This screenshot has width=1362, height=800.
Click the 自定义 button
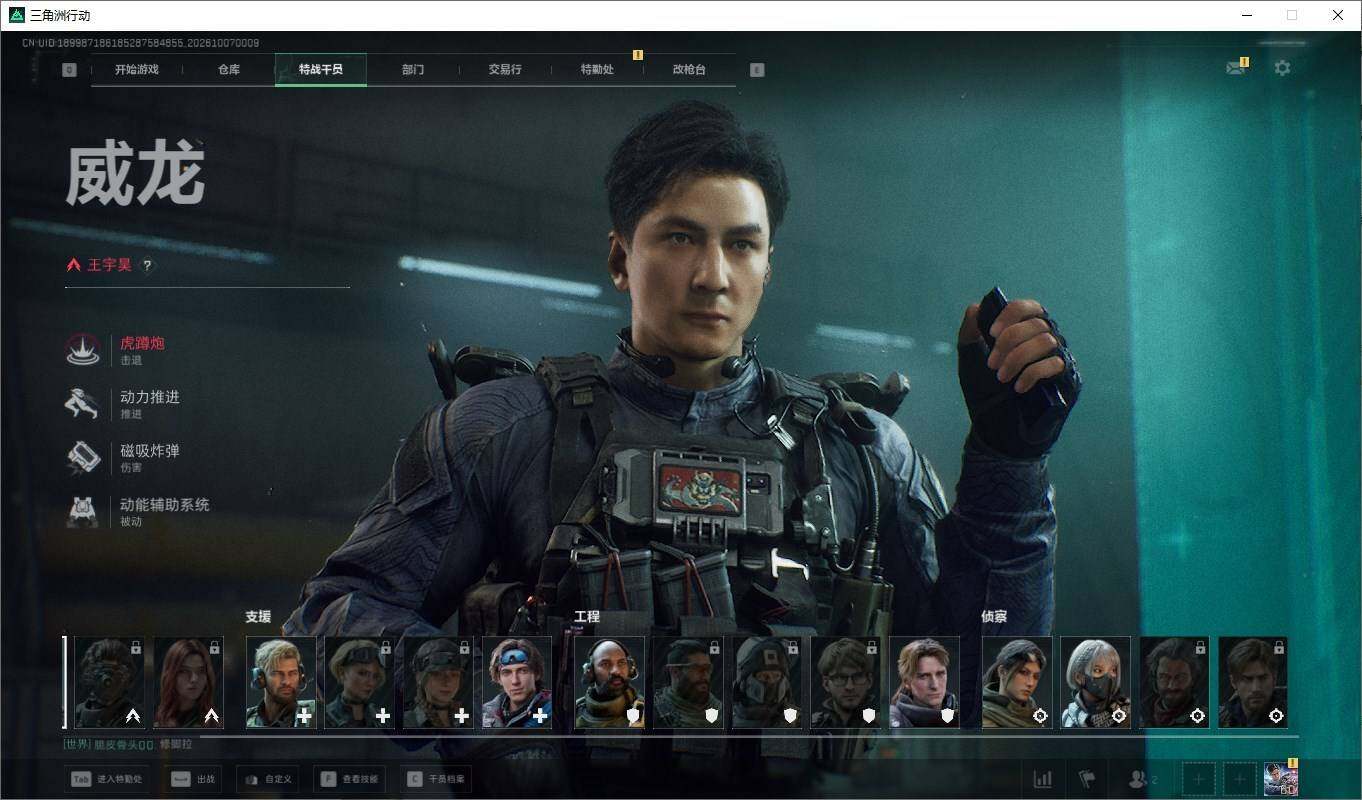[x=268, y=779]
